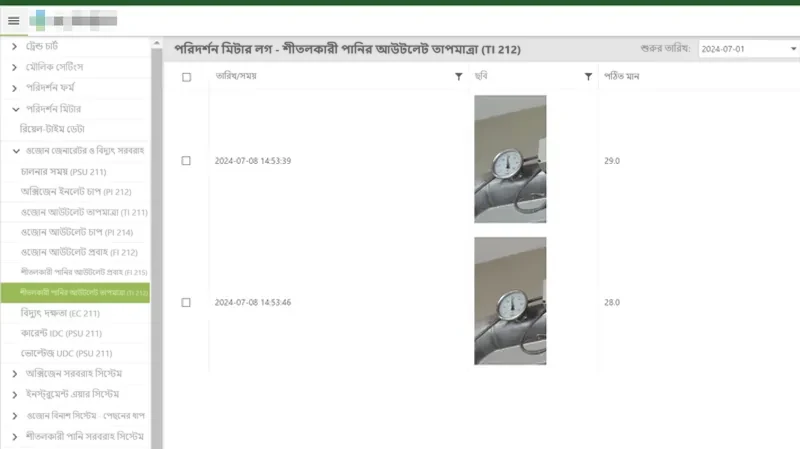Select অক্সিজেন ইনলেট চাপ (PI 212)
This screenshot has height=449, width=800.
[76, 192]
